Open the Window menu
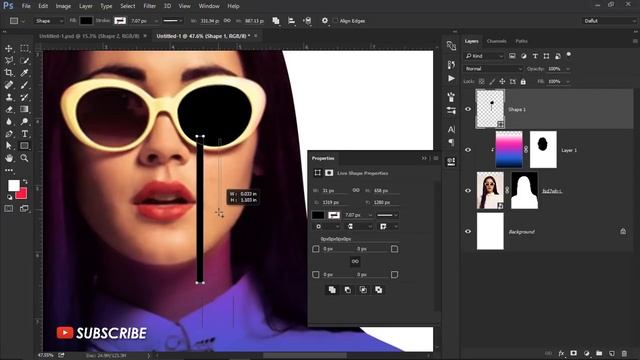The height and width of the screenshot is (360, 640). tap(209, 6)
